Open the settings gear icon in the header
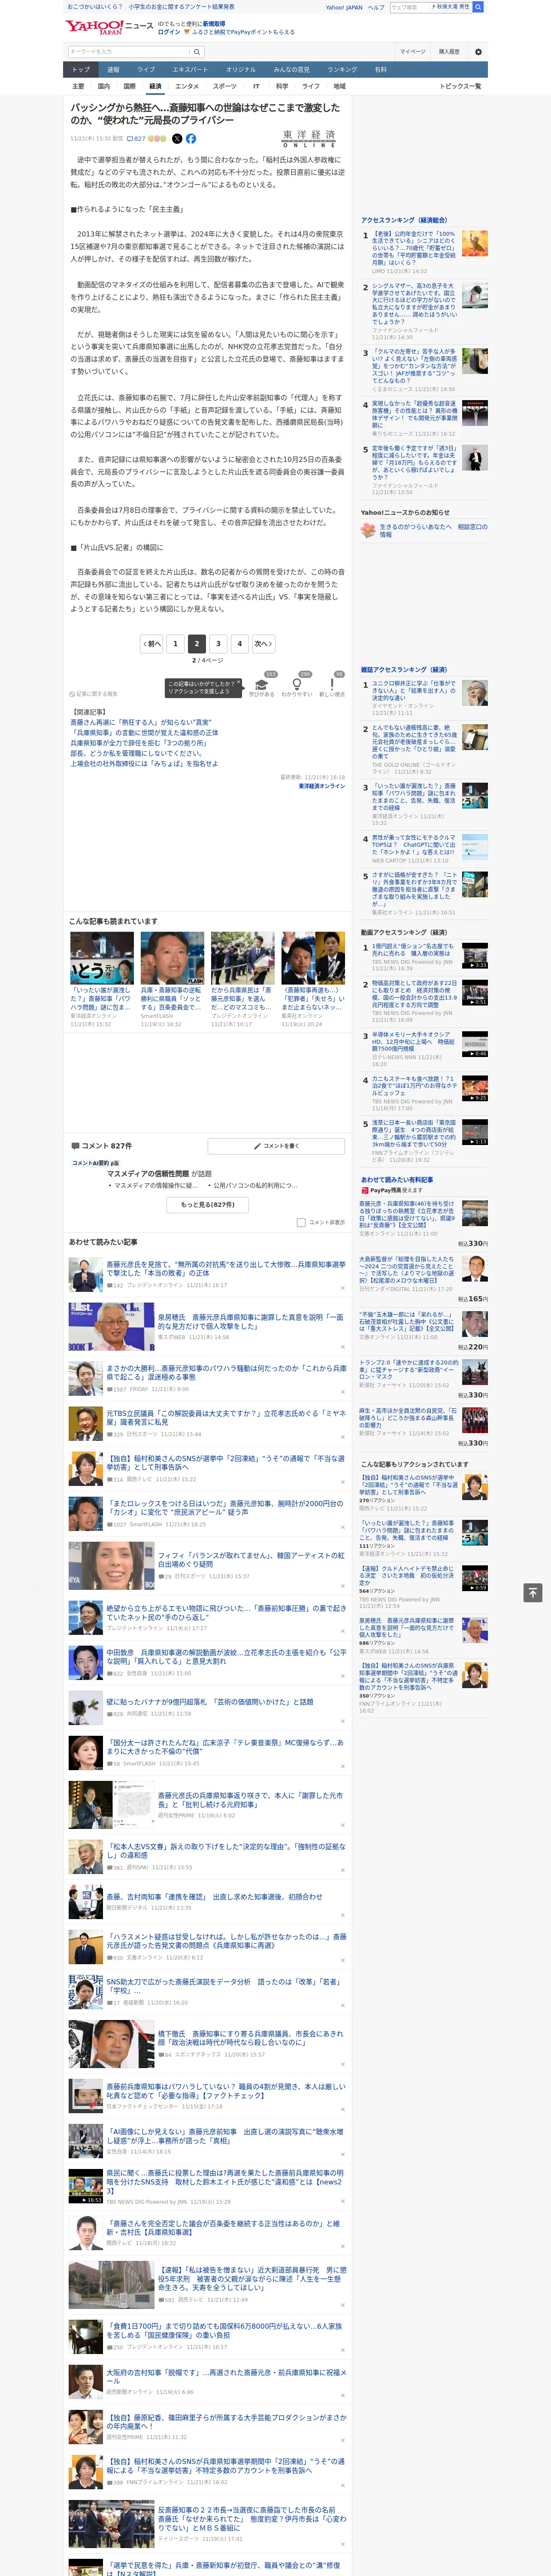Image resolution: width=551 pixels, height=2576 pixels. pos(478,52)
